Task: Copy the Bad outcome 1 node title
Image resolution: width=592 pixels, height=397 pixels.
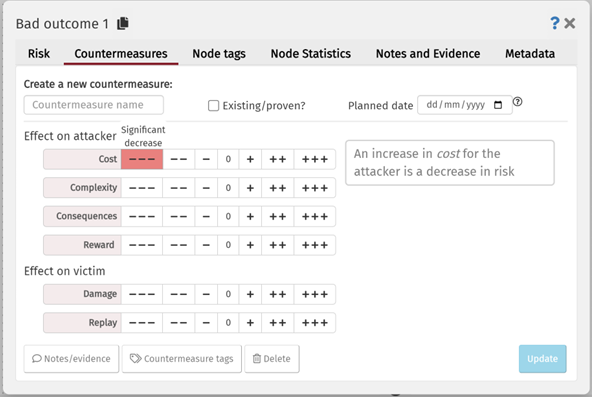Action: (123, 23)
